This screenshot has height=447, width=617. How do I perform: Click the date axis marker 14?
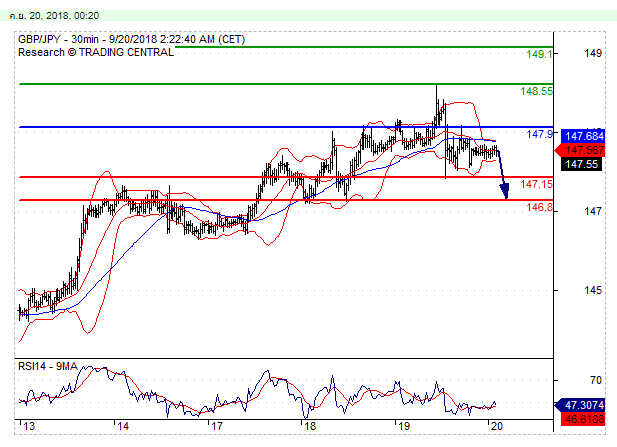point(123,426)
